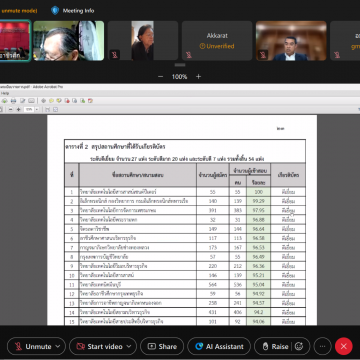Select the grey-haired man with glasses tile
The image size is (360, 360).
coord(69,41)
